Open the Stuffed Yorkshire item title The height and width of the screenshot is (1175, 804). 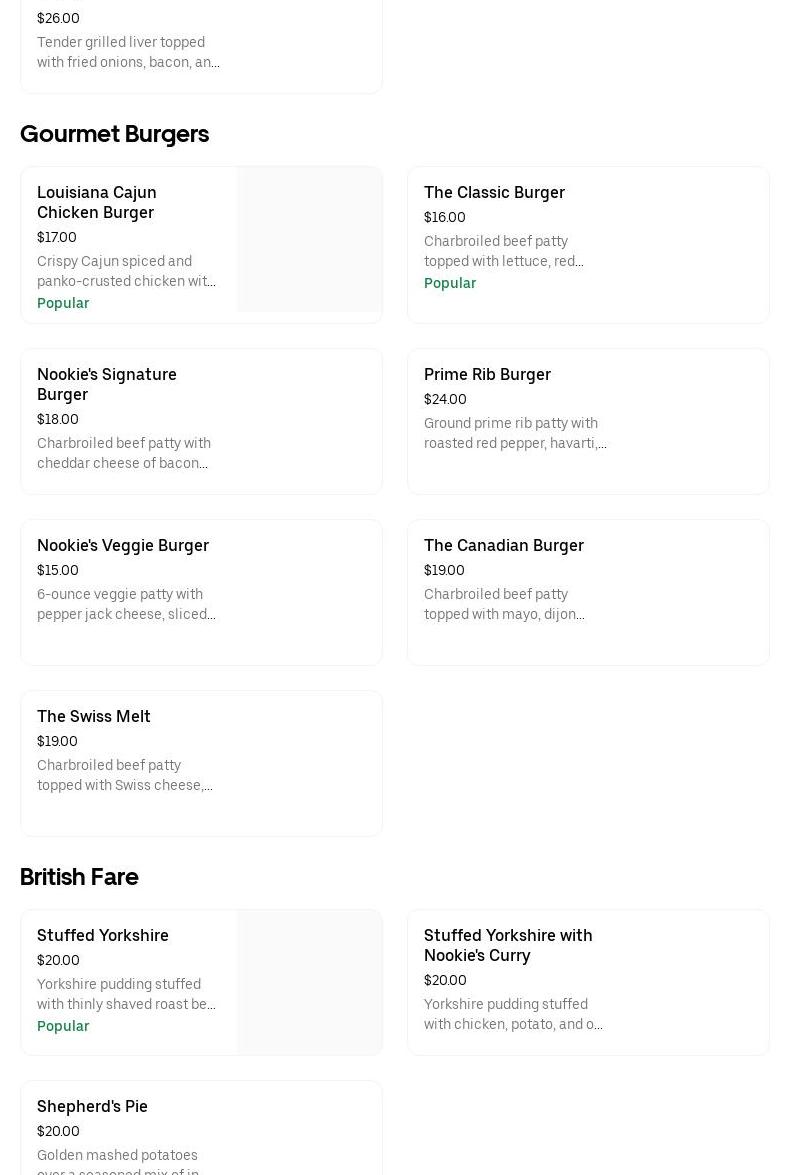click(x=103, y=935)
